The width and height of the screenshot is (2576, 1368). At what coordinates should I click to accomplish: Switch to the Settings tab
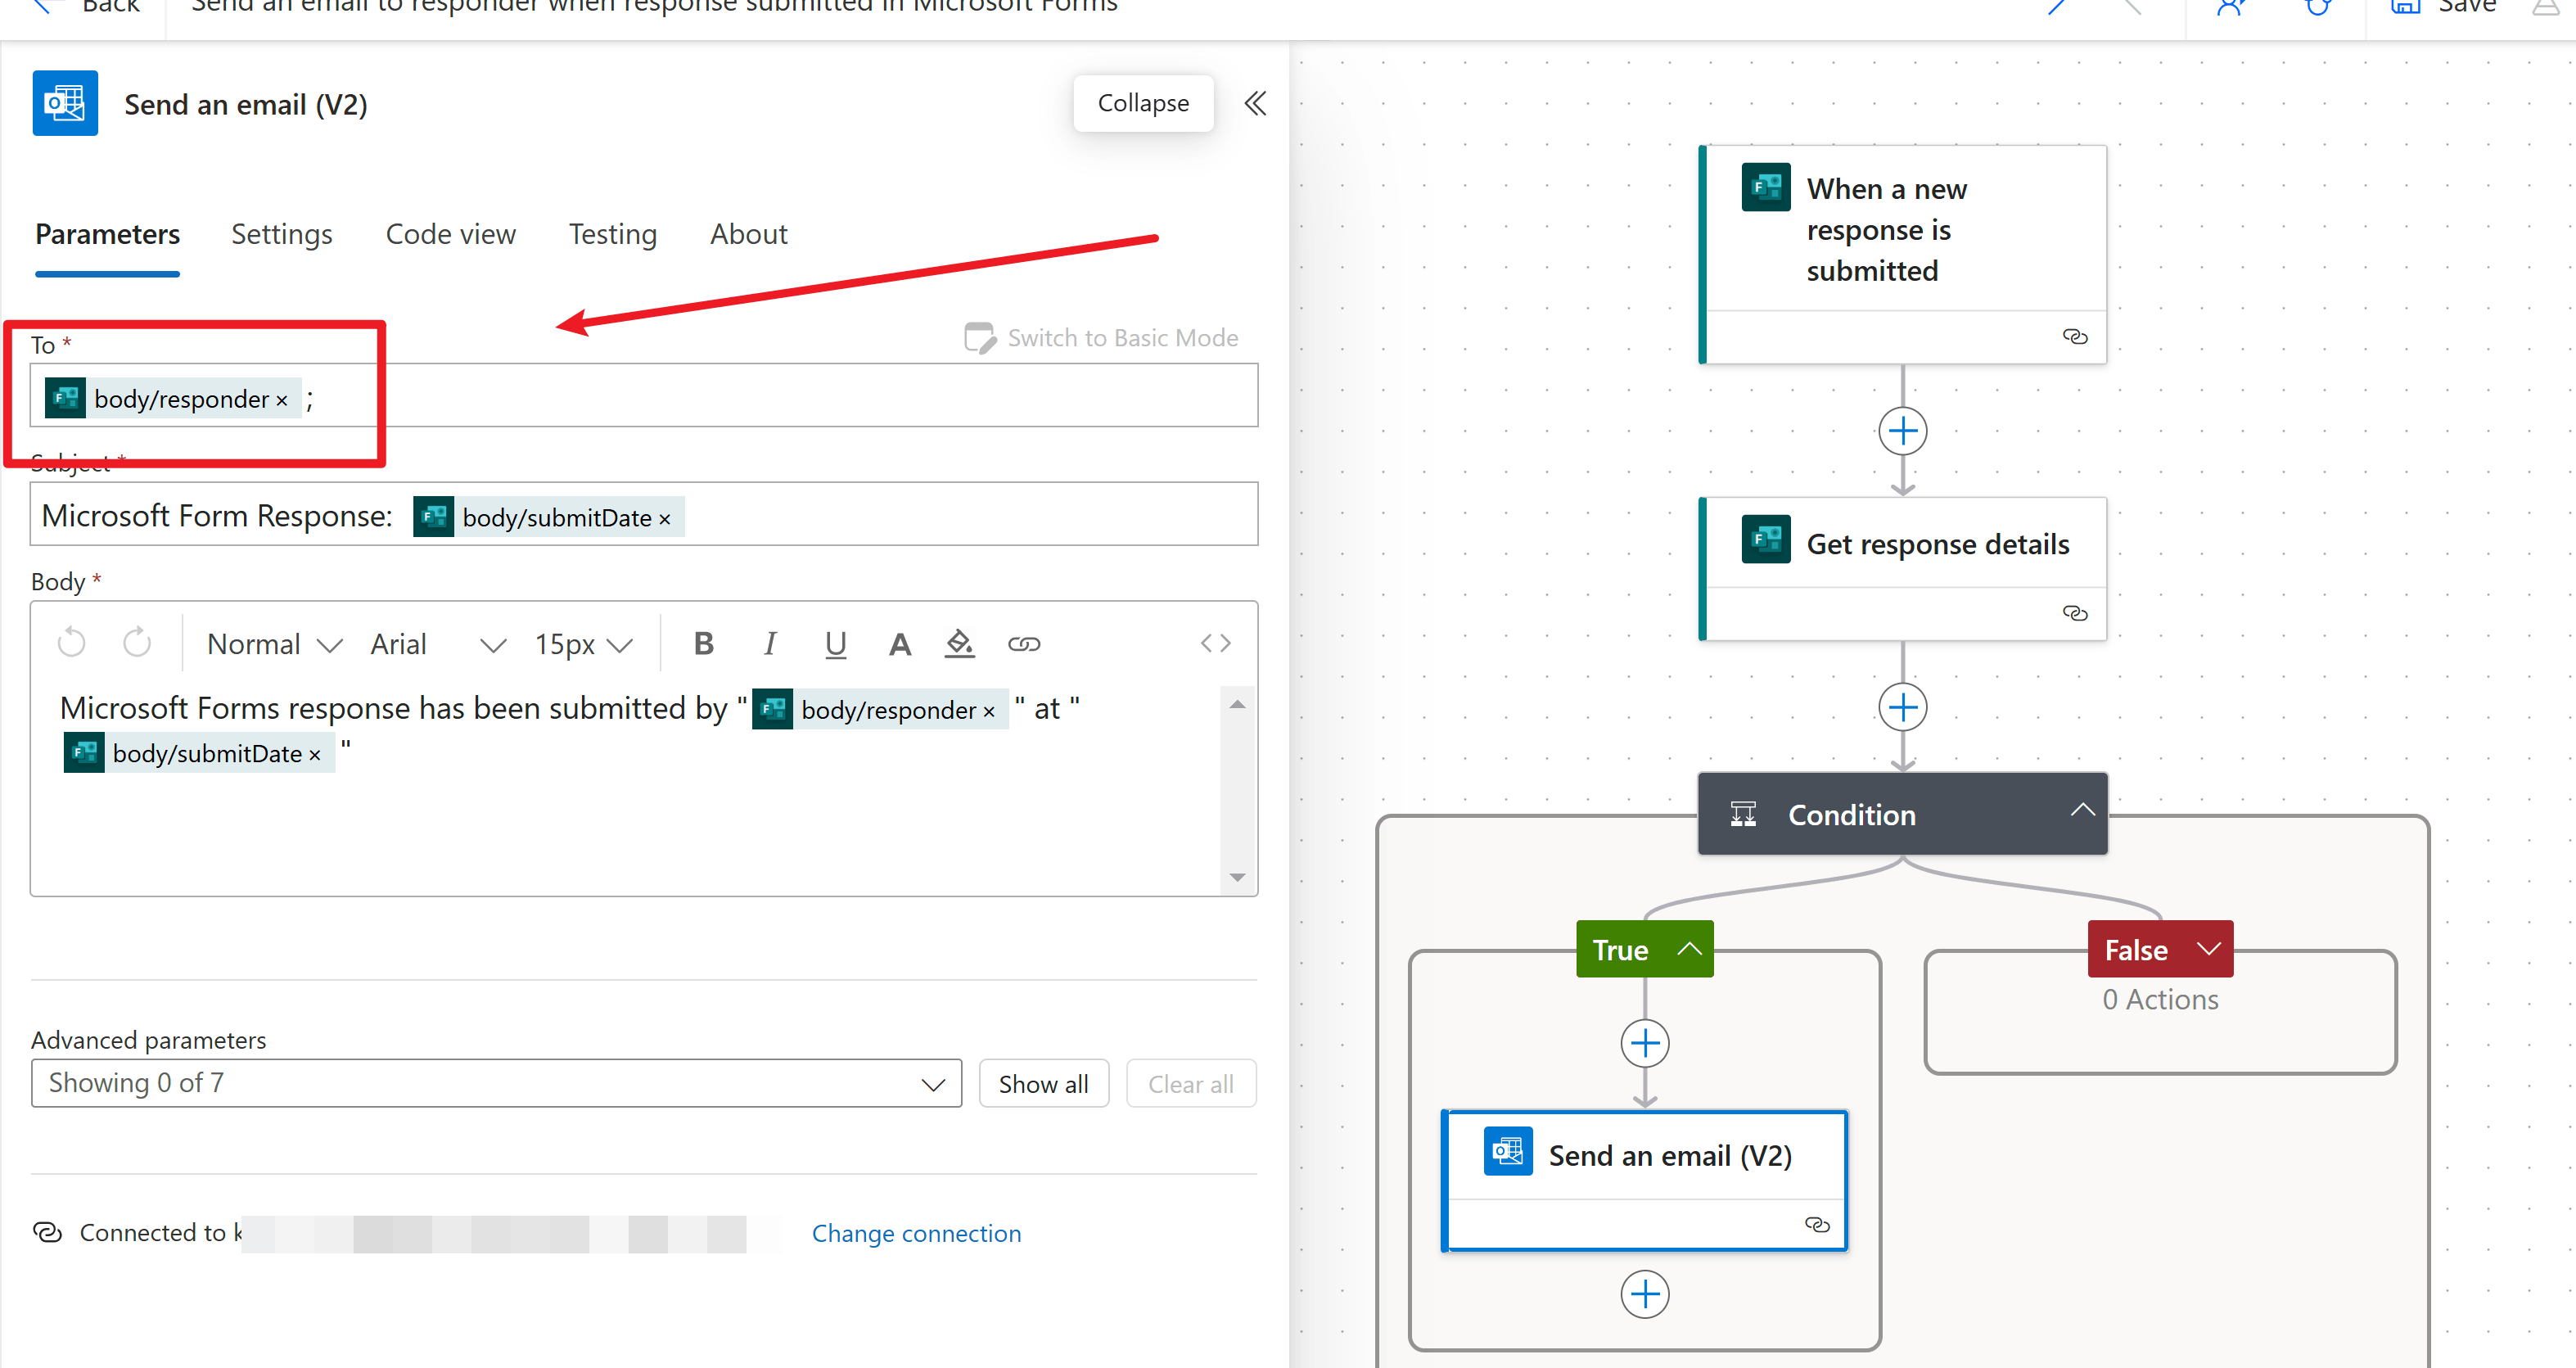point(281,234)
